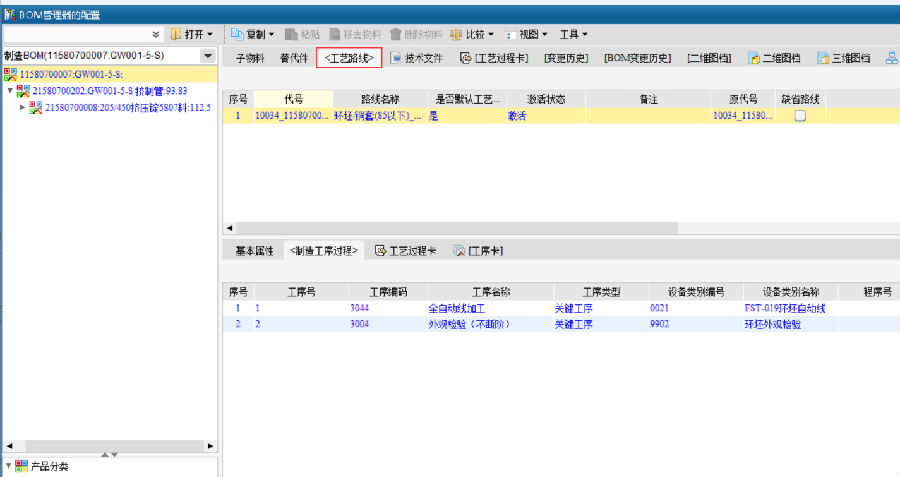Open lower 工艺过程卡 tab icon

point(380,251)
